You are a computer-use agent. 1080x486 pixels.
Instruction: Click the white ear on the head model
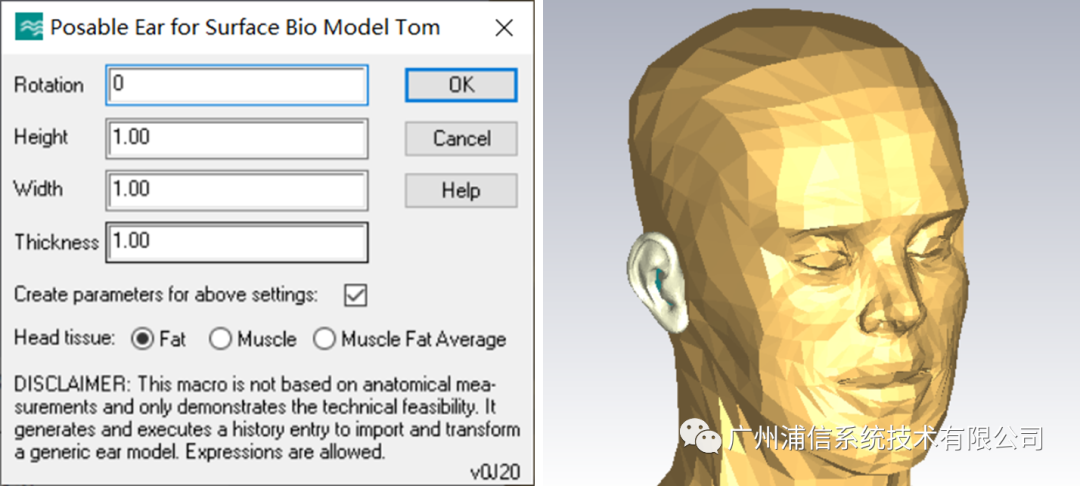(656, 282)
